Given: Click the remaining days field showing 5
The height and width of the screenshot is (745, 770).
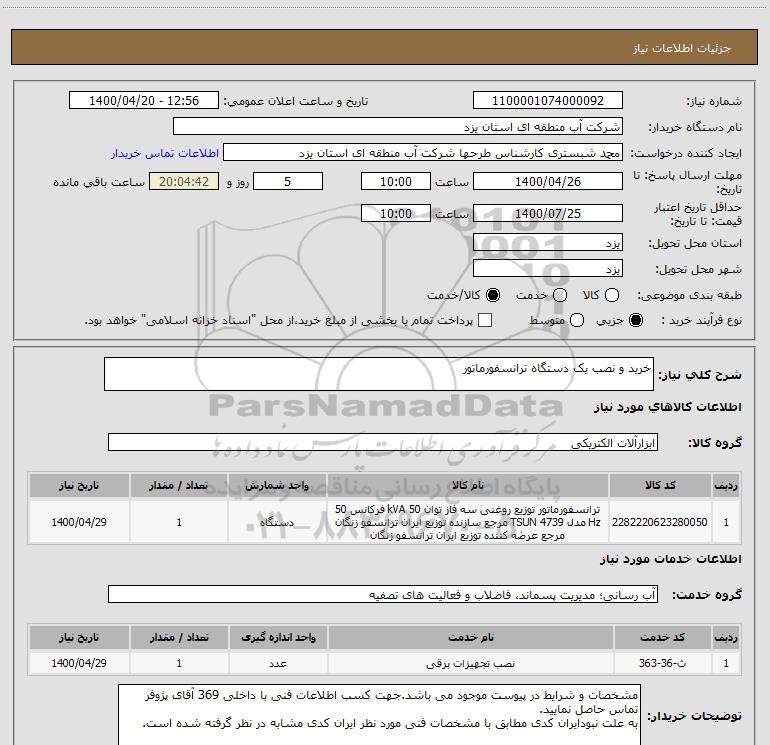Looking at the screenshot, I should 288,181.
